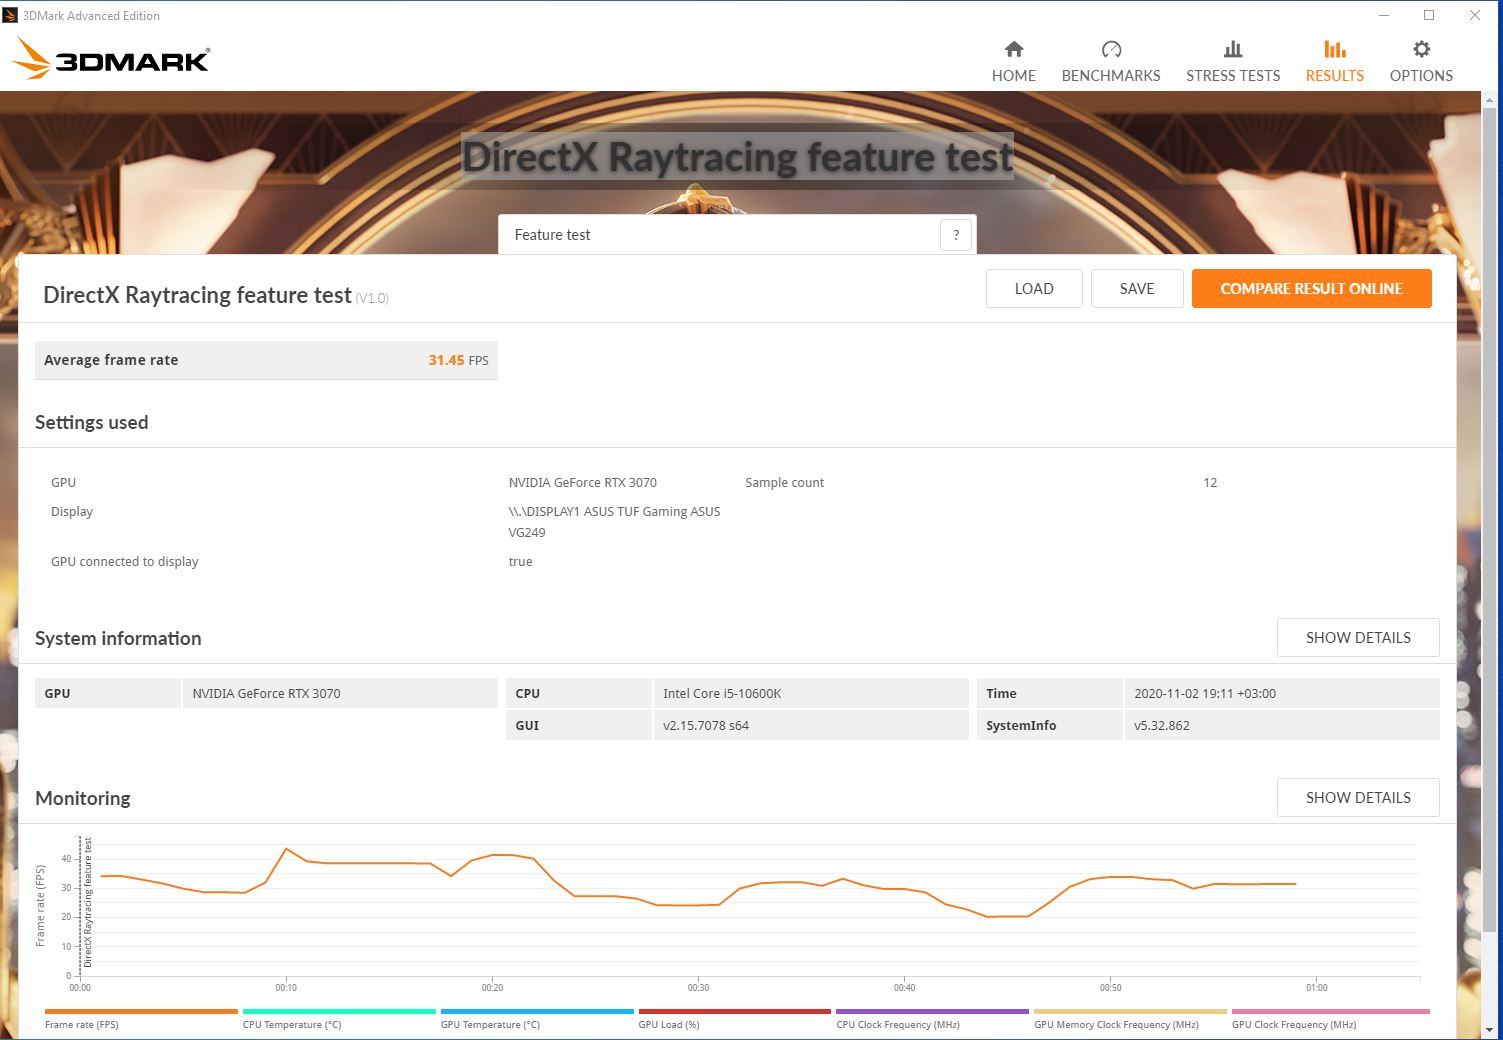Toggle the GPU Load (%) legend series
The width and height of the screenshot is (1503, 1040).
coord(668,1024)
